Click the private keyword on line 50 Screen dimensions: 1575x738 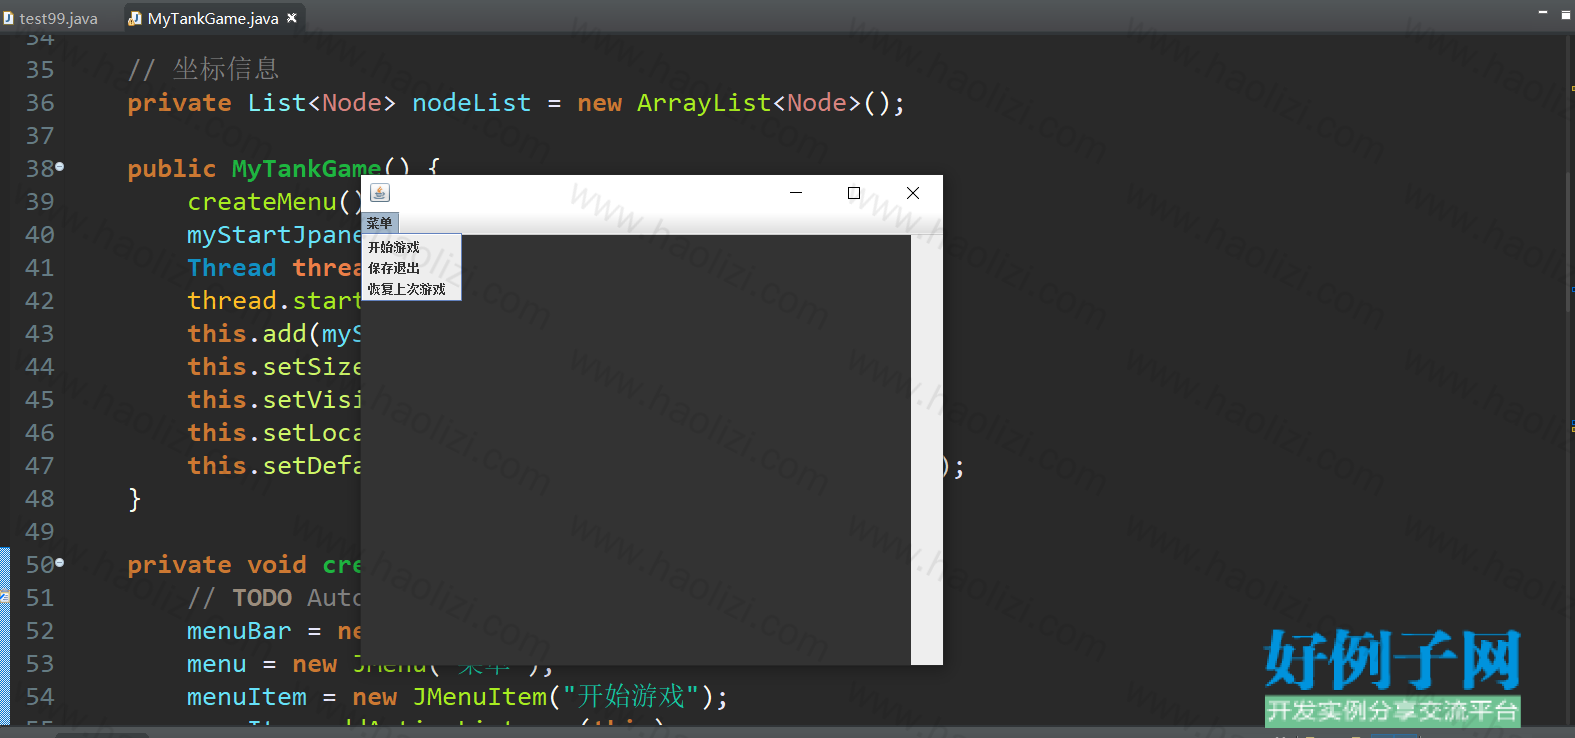[179, 565]
